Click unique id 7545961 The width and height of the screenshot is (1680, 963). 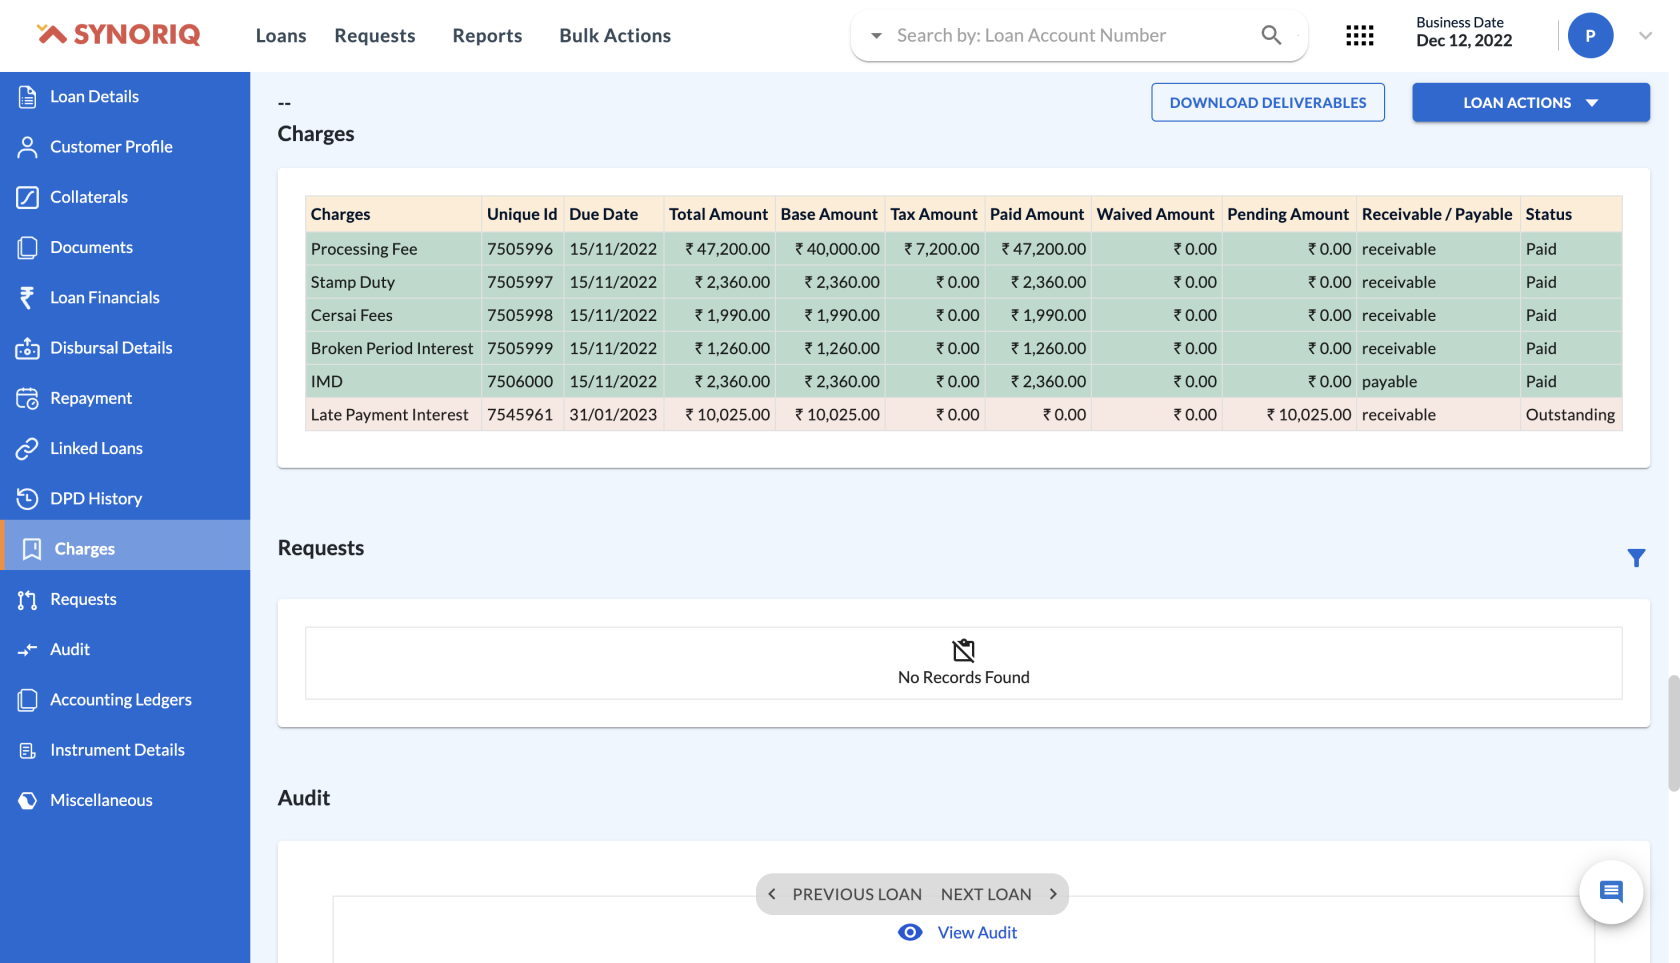(520, 414)
